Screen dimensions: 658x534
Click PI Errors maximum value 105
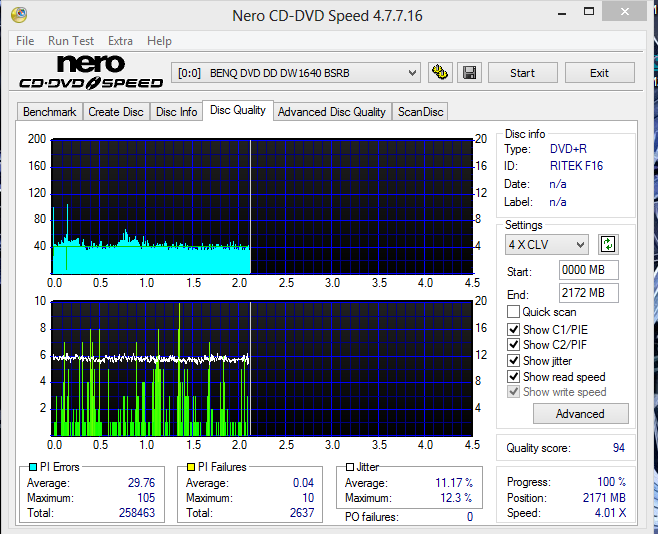(146, 498)
